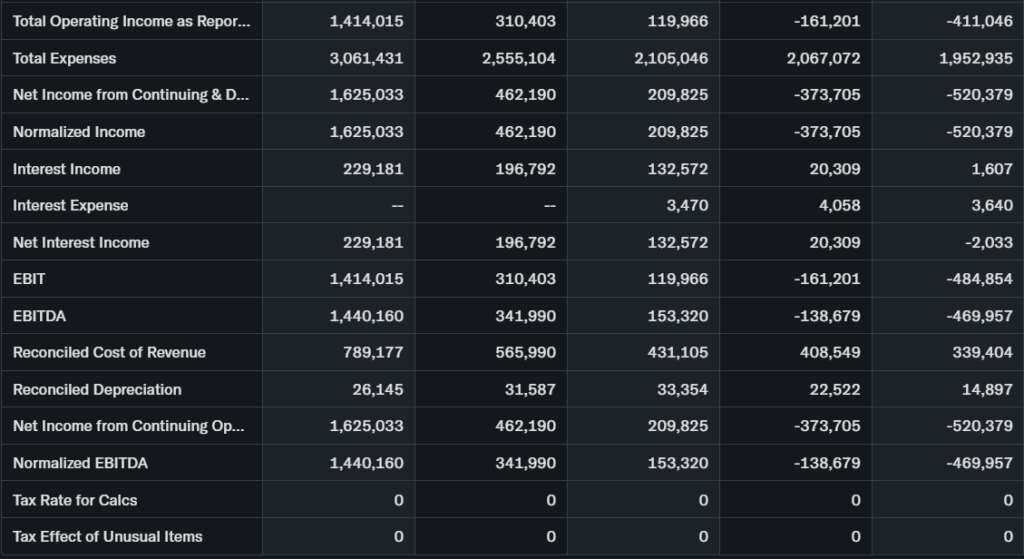The image size is (1024, 559).
Task: Select the Reconciled Depreciation row label
Action: coord(97,389)
